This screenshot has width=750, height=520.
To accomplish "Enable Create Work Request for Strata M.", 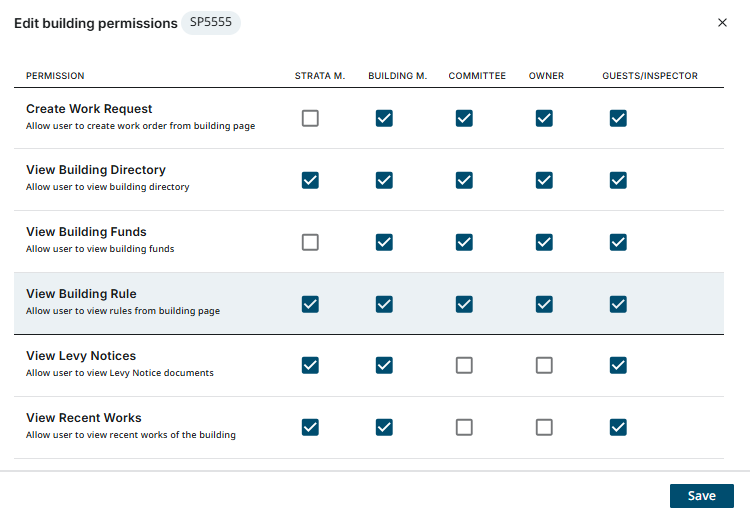I will 310,118.
